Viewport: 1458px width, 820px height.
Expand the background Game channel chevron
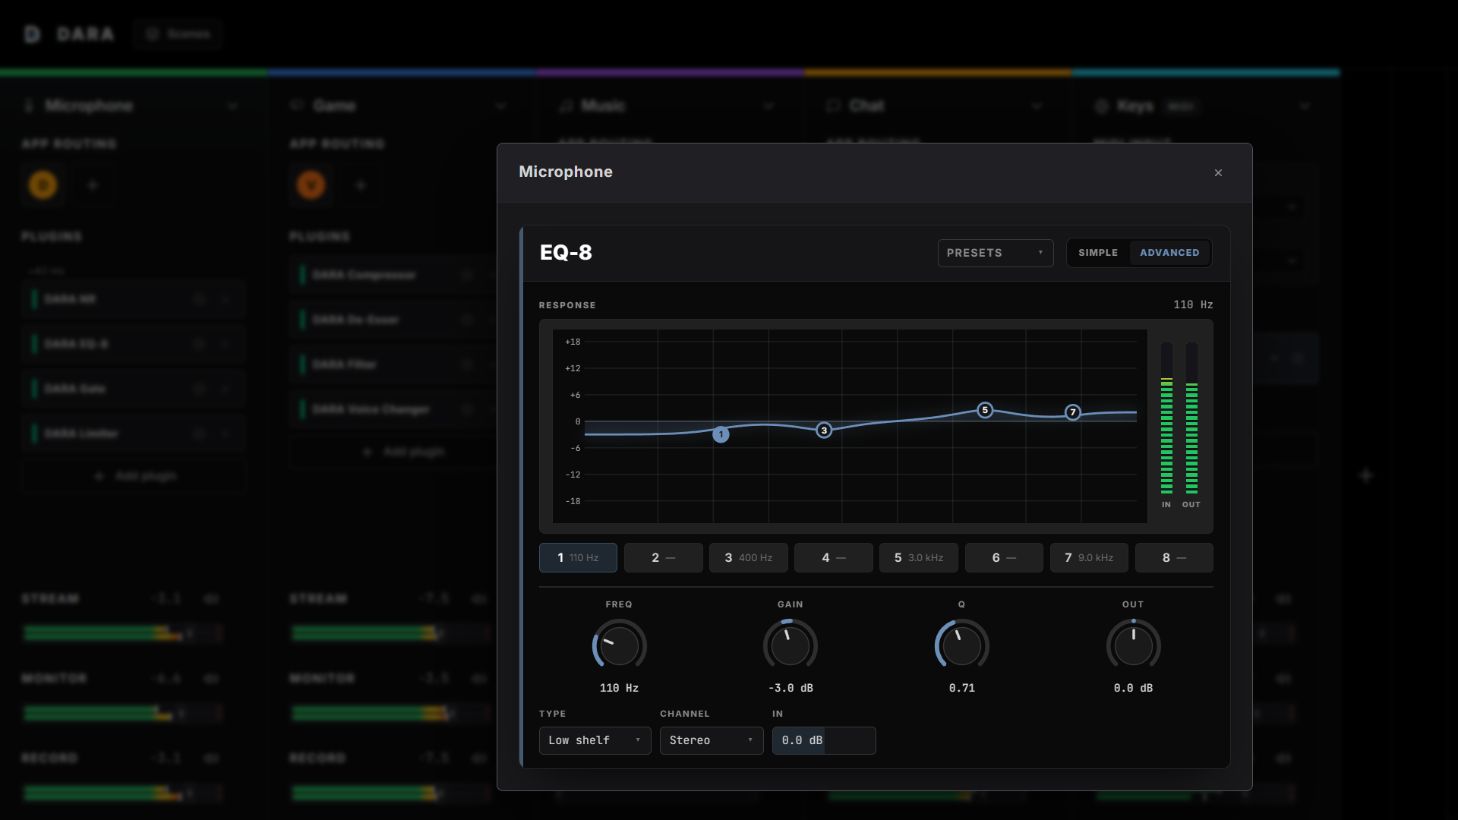[500, 106]
